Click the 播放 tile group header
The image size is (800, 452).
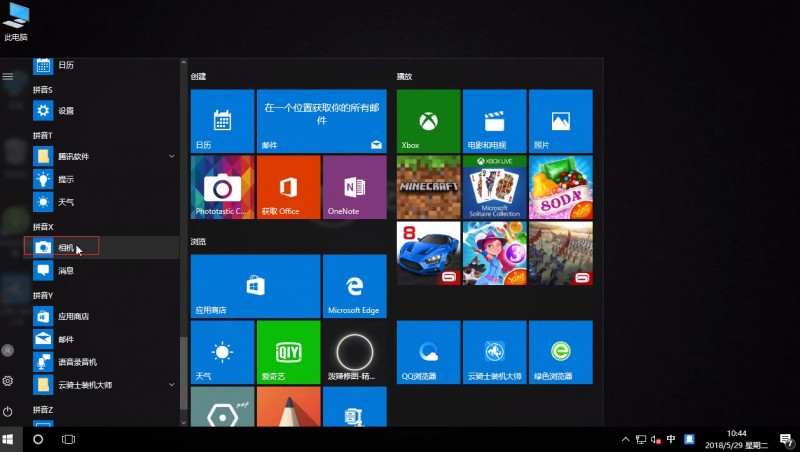tap(404, 77)
